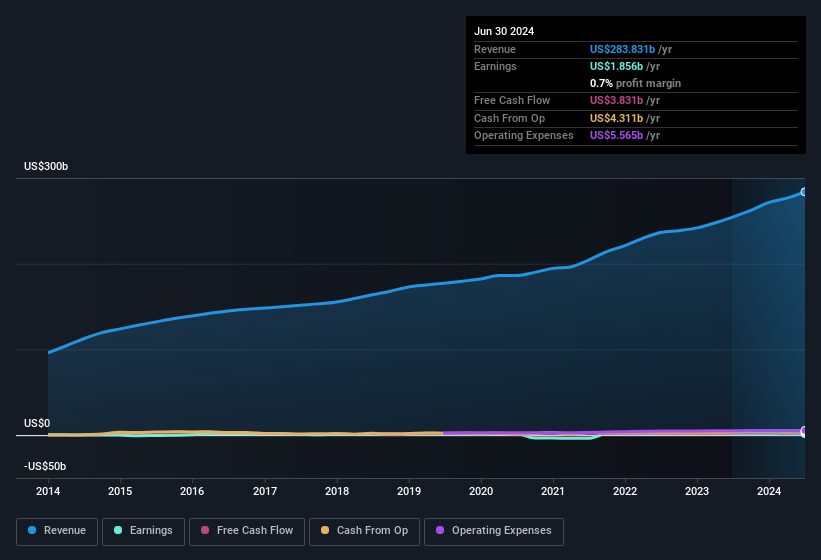821x560 pixels.
Task: Select the 2016 x-axis label
Action: click(192, 491)
